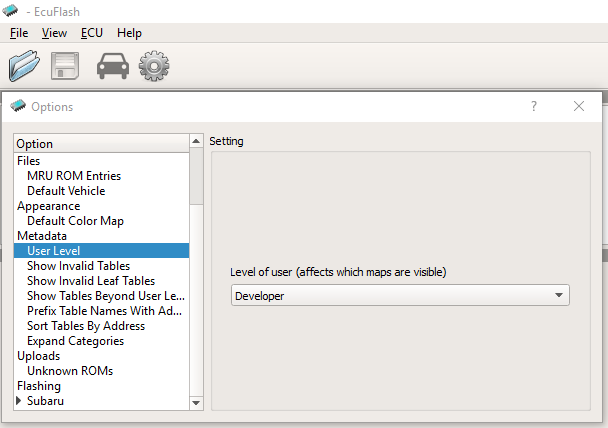Close the Options dialog

579,106
